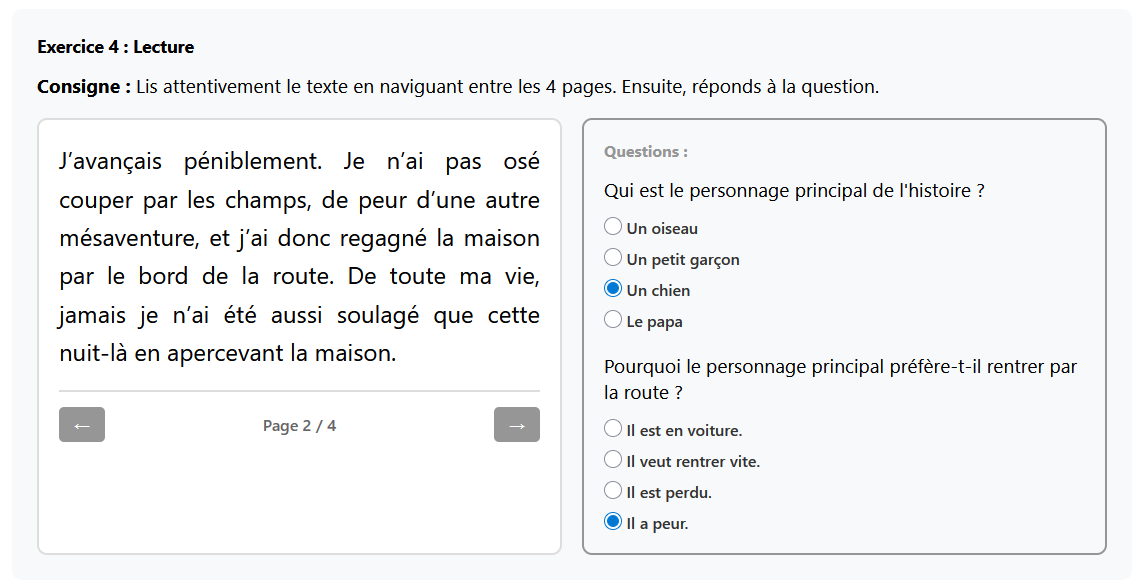Choose "Il veut rentrer vite."
The image size is (1143, 587).
click(611, 460)
